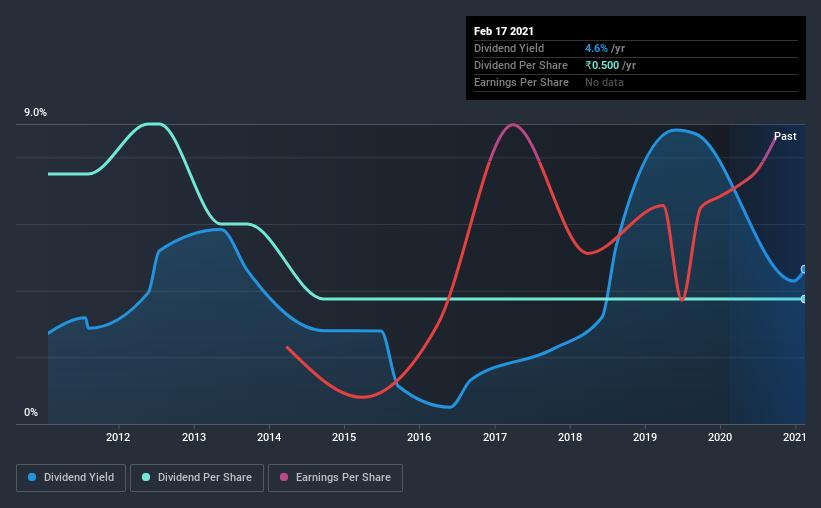This screenshot has width=821, height=508.
Task: Click the tooltip Dividend Per Share label
Action: pyautogui.click(x=520, y=65)
